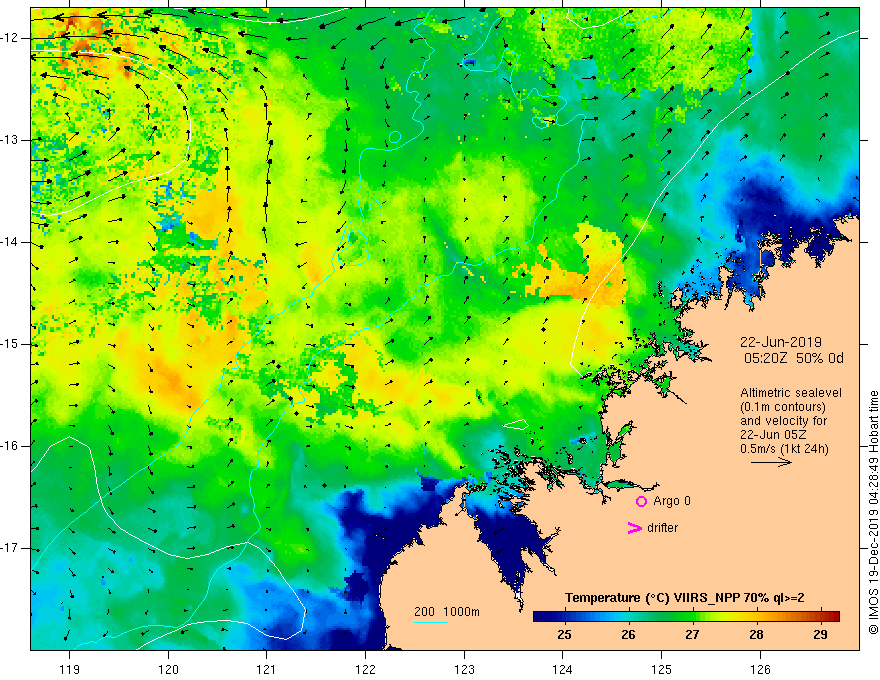Click the magenta drifter arrow legend marker
880x680 pixels.
pos(634,528)
